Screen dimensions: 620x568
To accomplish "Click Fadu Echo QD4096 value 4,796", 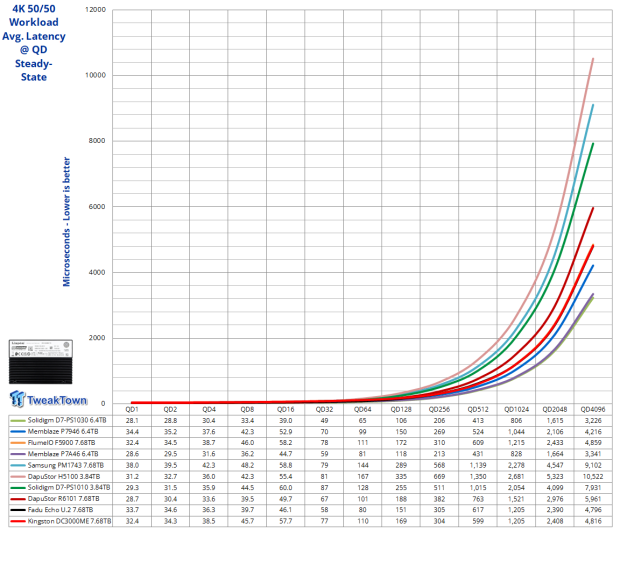I will click(593, 510).
